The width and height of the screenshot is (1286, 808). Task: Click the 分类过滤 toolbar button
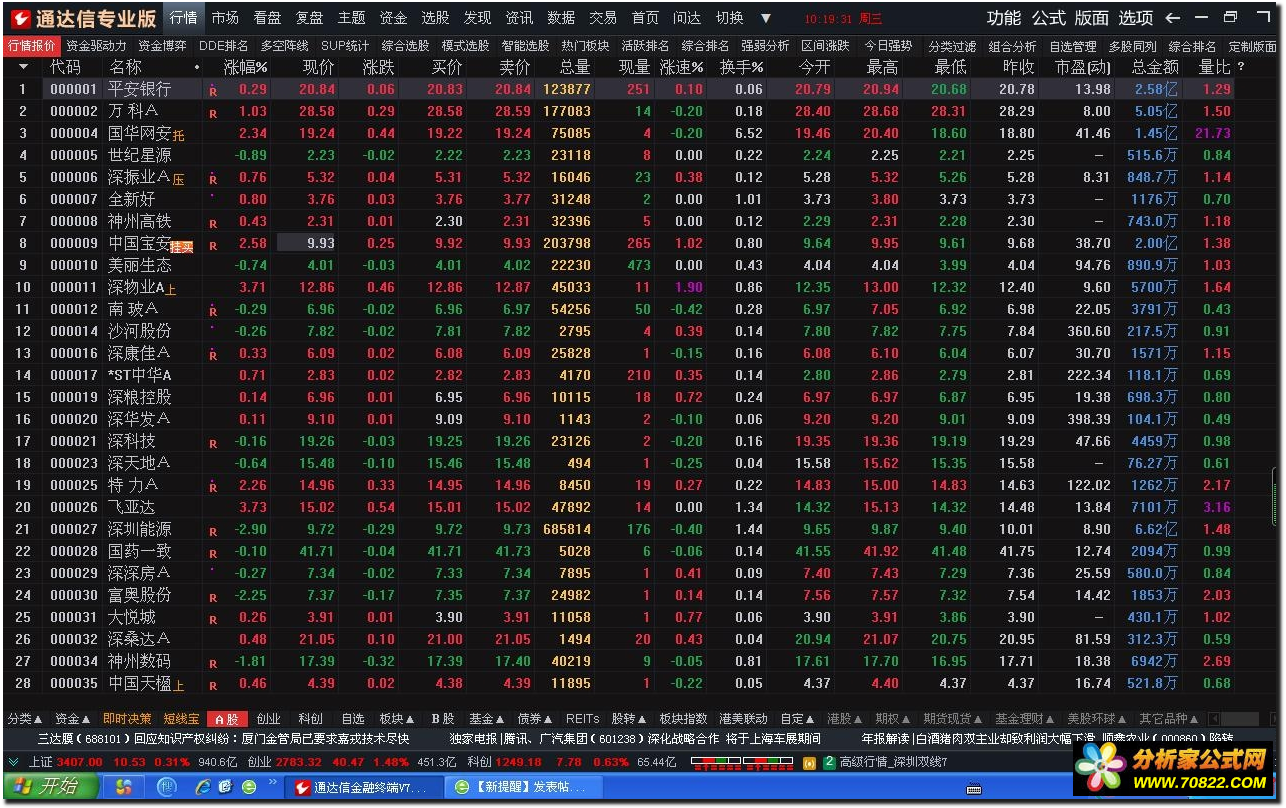pos(952,46)
